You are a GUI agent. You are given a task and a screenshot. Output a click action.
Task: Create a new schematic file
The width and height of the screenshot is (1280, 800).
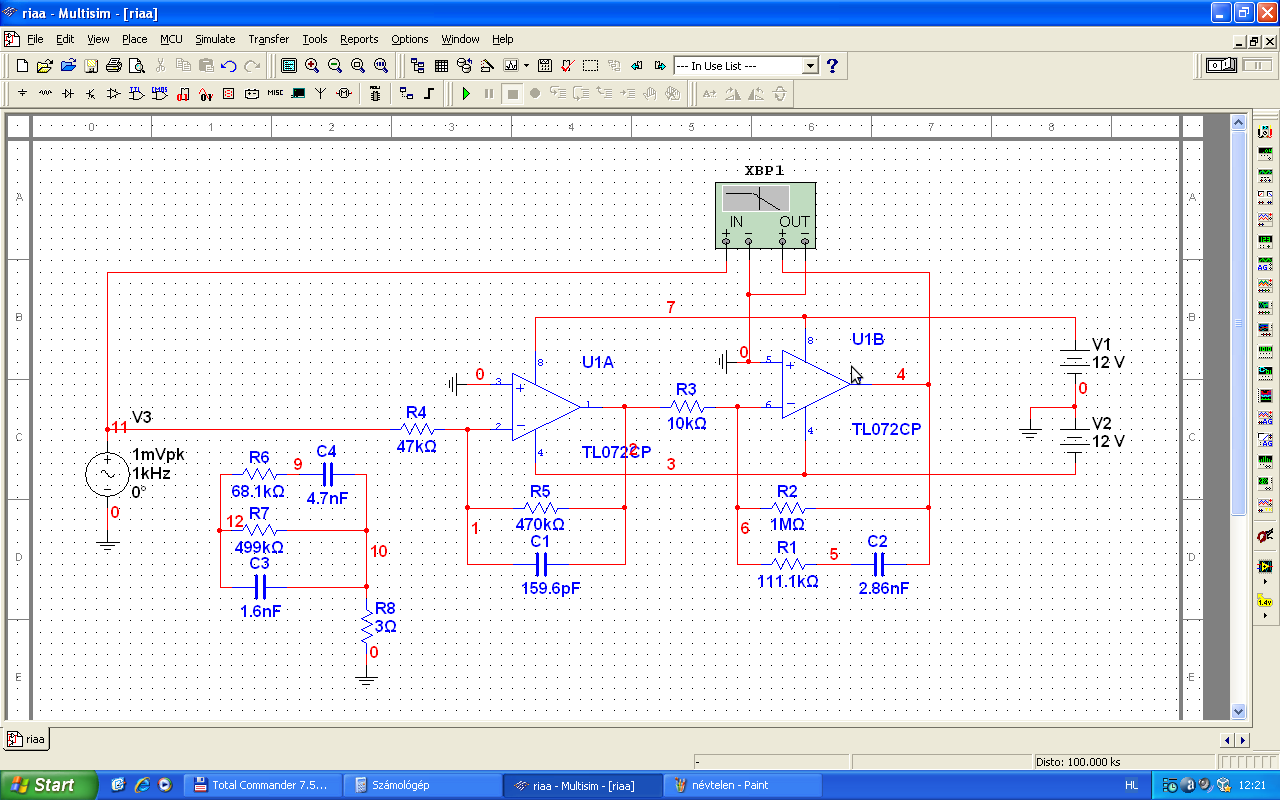[x=22, y=66]
